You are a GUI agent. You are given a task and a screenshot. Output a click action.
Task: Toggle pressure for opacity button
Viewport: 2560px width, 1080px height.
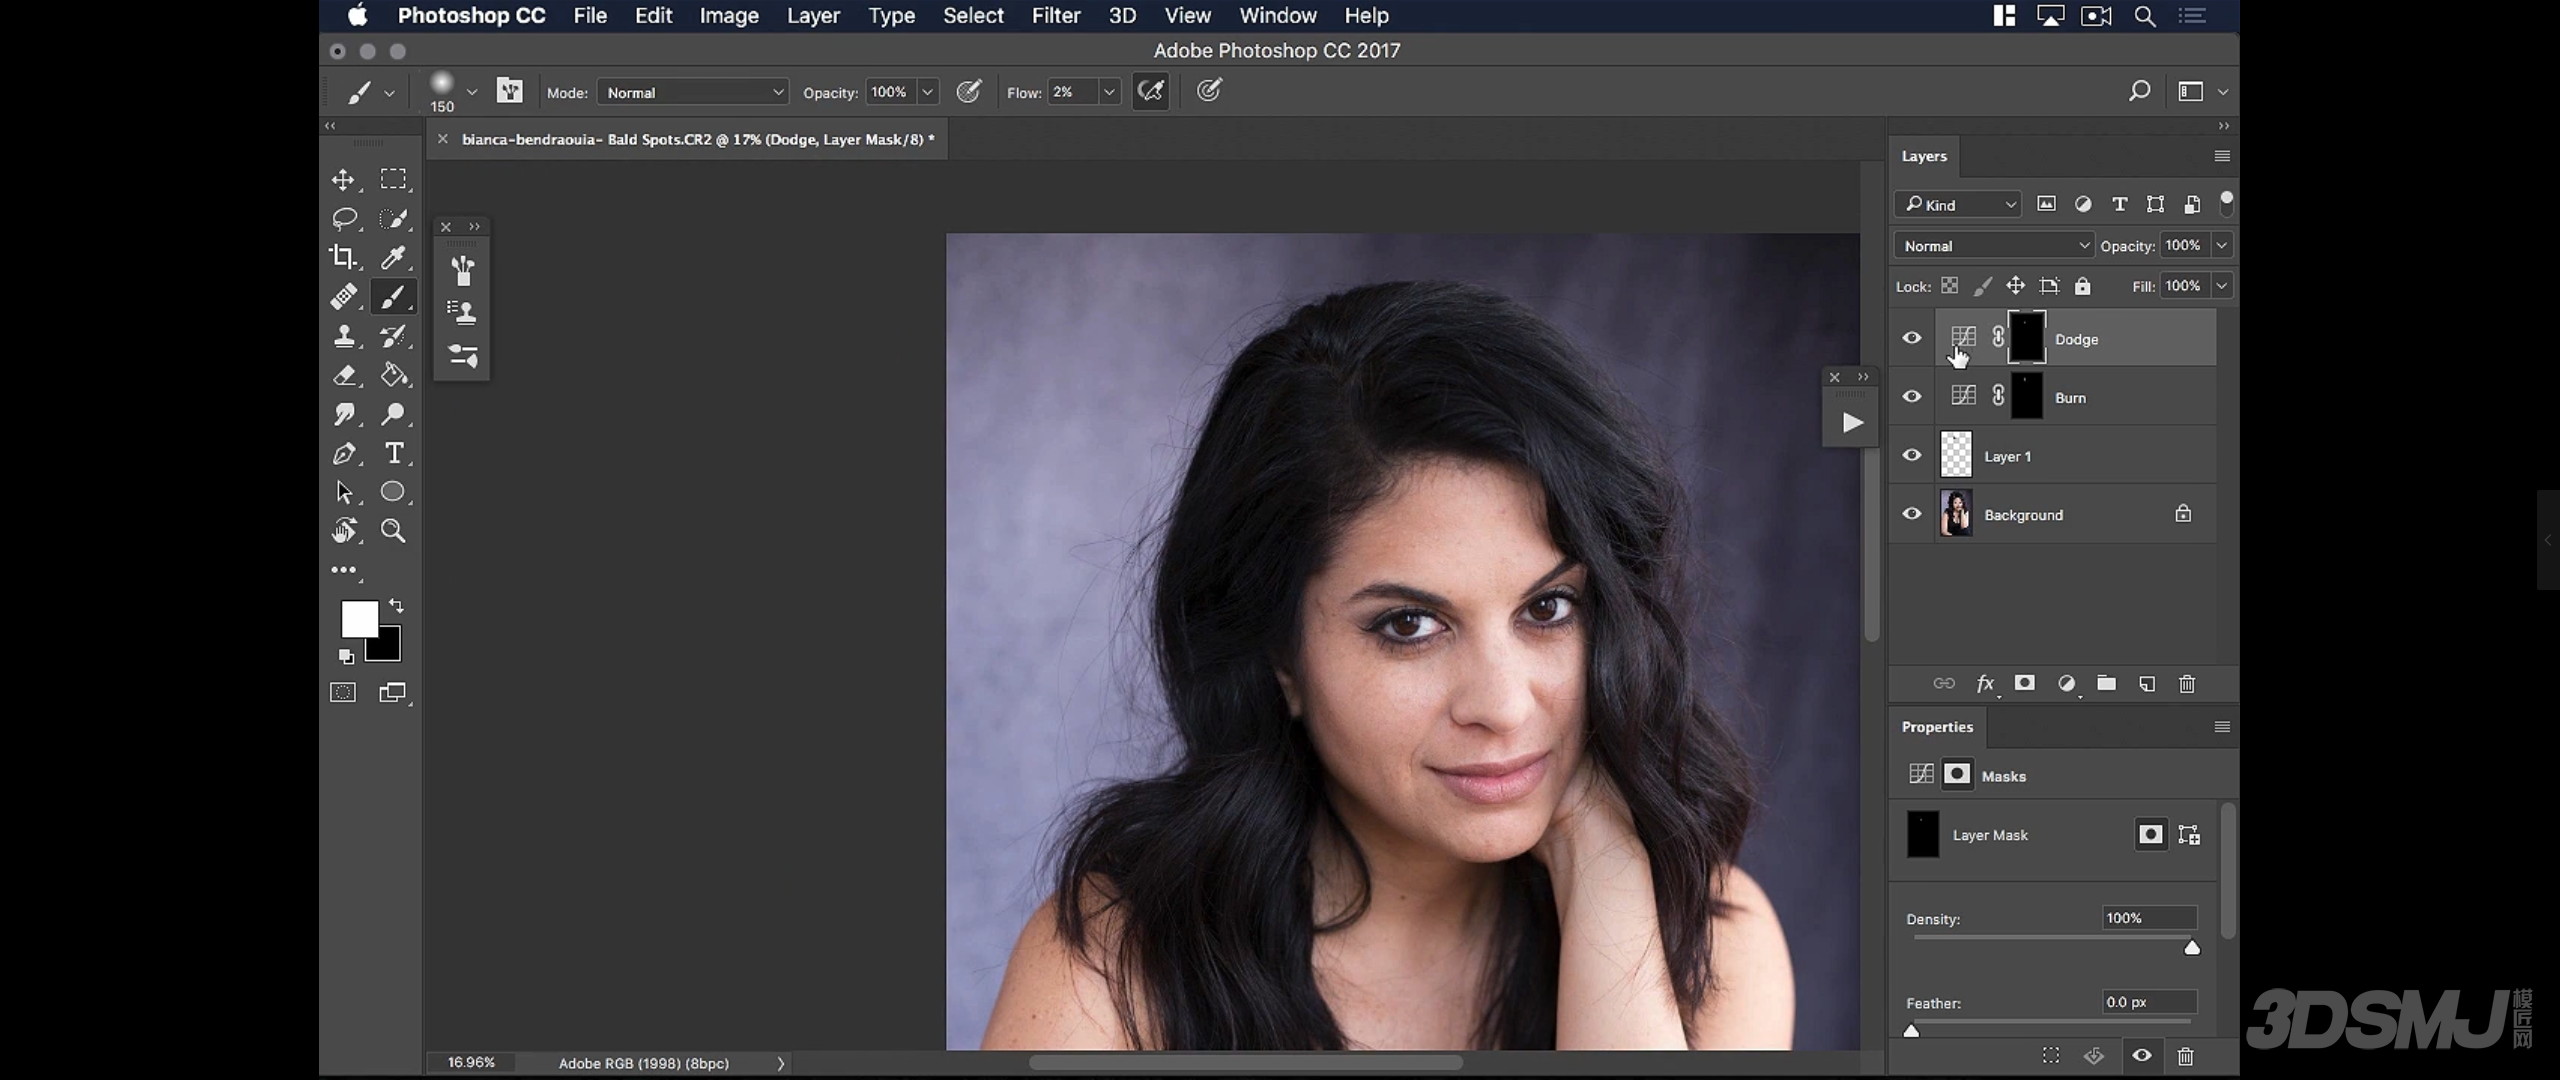pos(968,91)
